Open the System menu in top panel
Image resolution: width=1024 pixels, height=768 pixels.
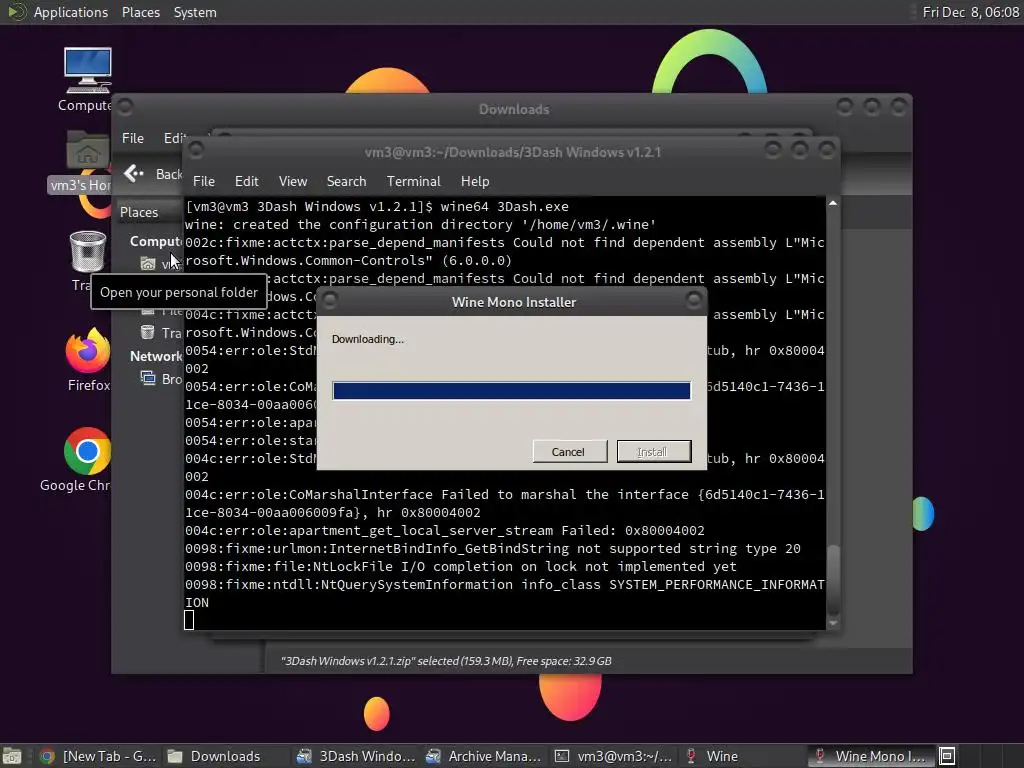(195, 12)
